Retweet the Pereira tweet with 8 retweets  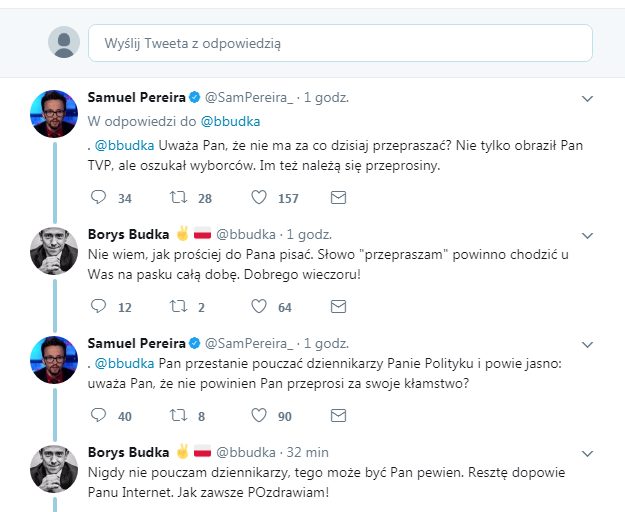tap(177, 415)
